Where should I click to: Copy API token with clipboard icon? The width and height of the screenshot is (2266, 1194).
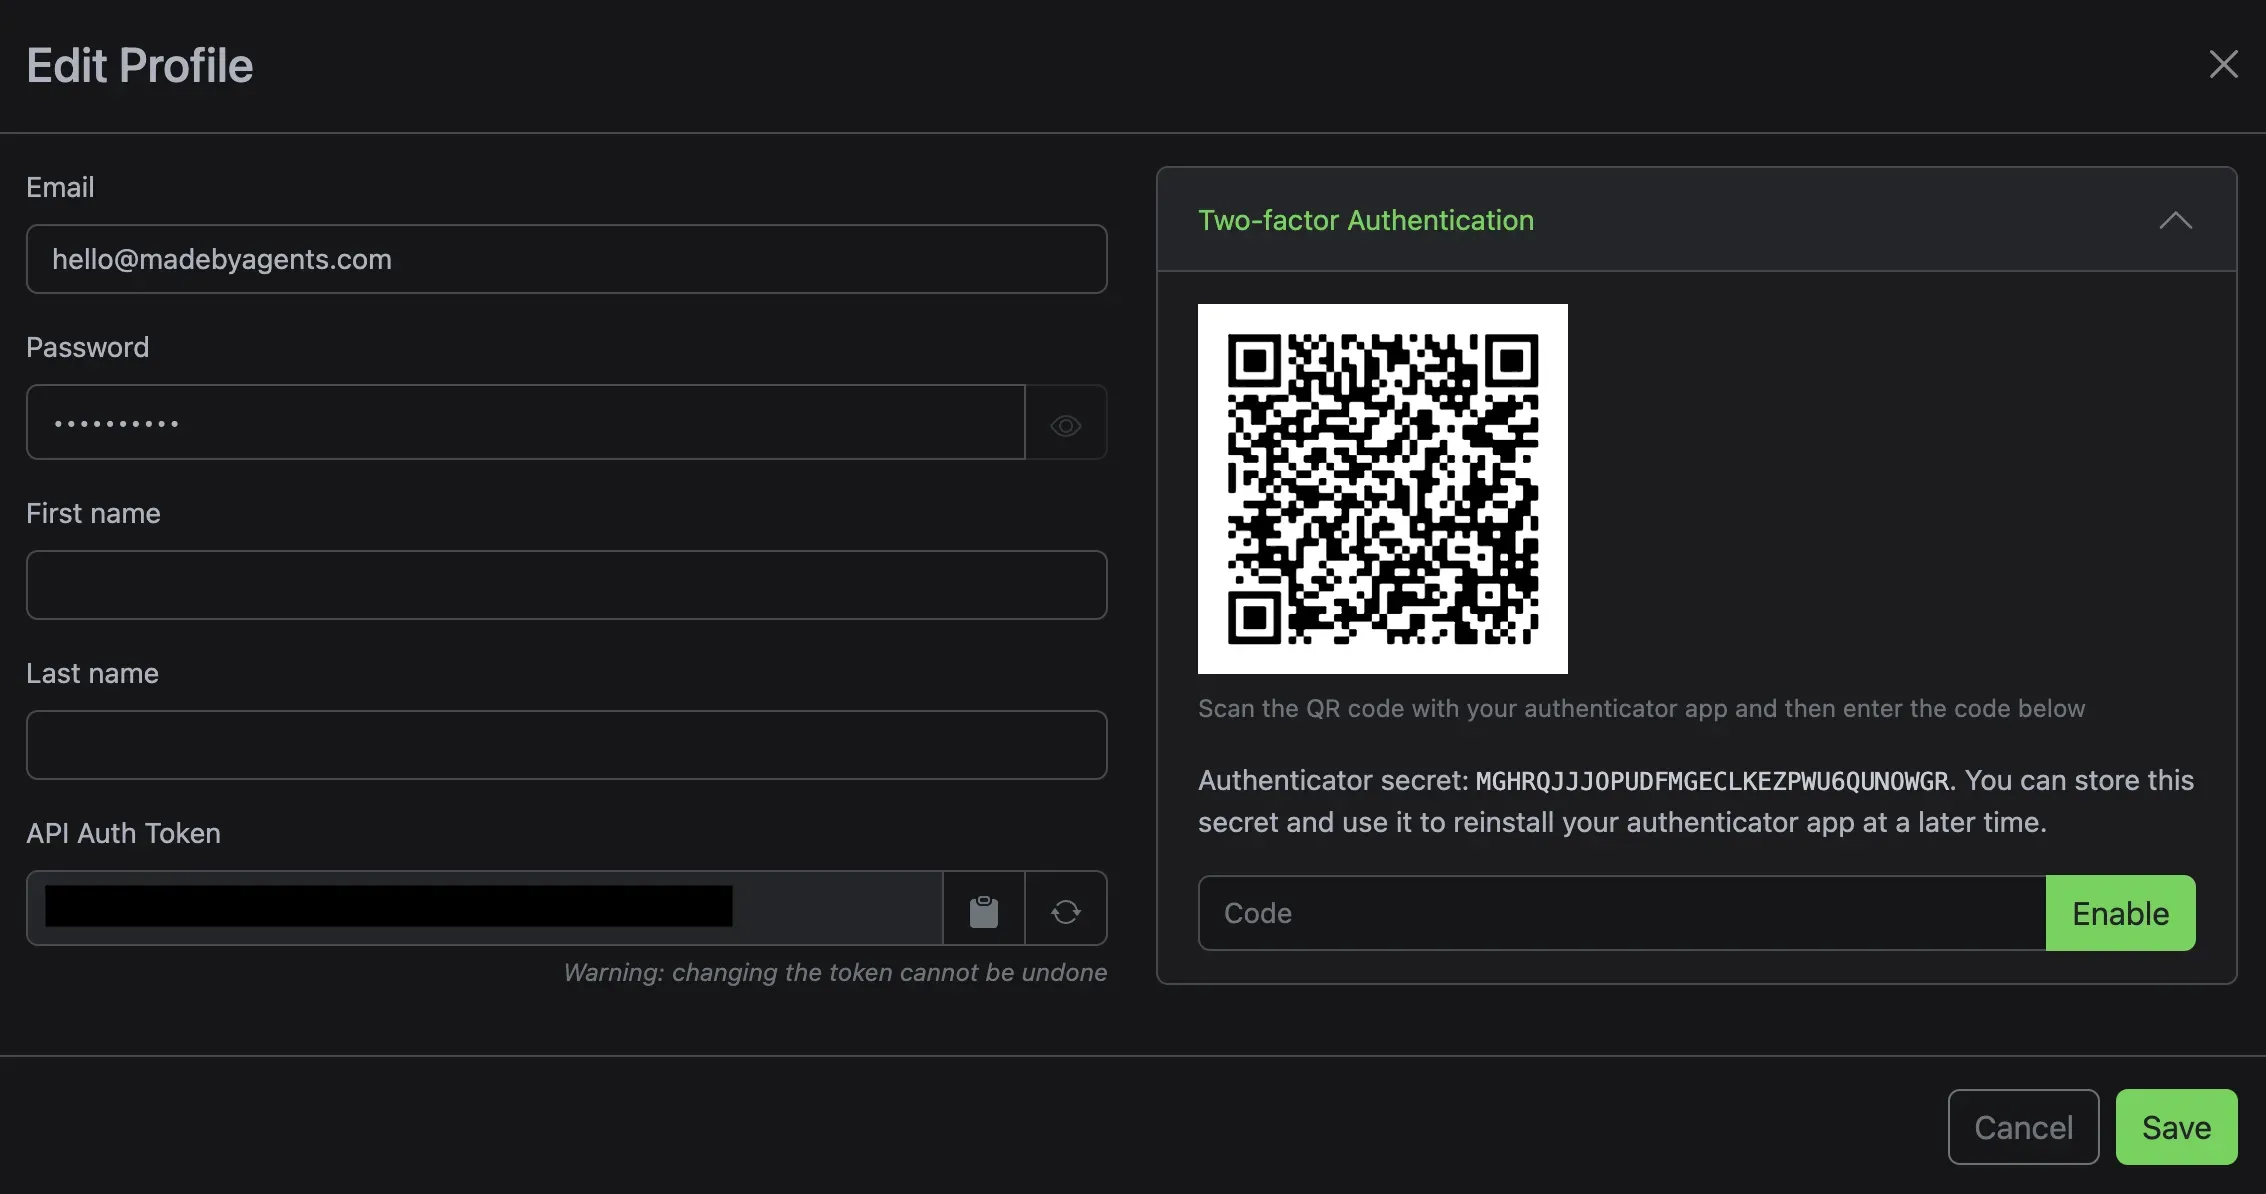pyautogui.click(x=984, y=910)
